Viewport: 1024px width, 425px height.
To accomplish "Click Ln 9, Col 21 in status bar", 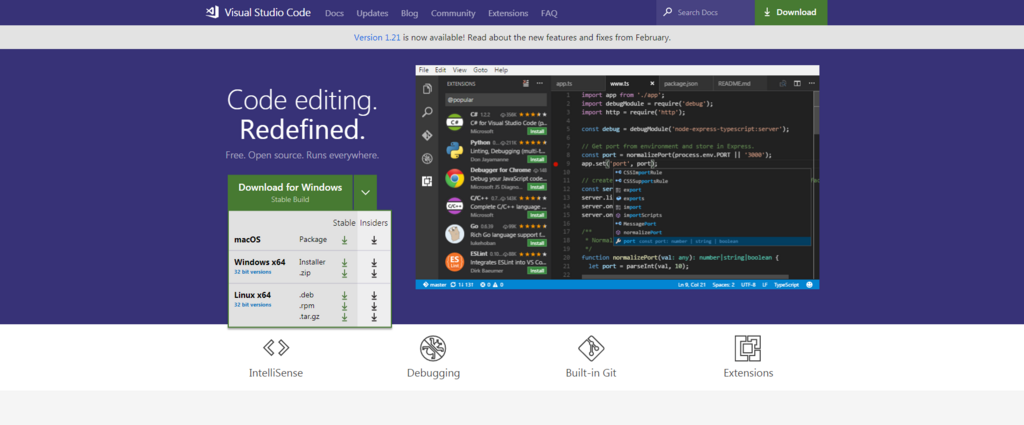I will pyautogui.click(x=691, y=285).
